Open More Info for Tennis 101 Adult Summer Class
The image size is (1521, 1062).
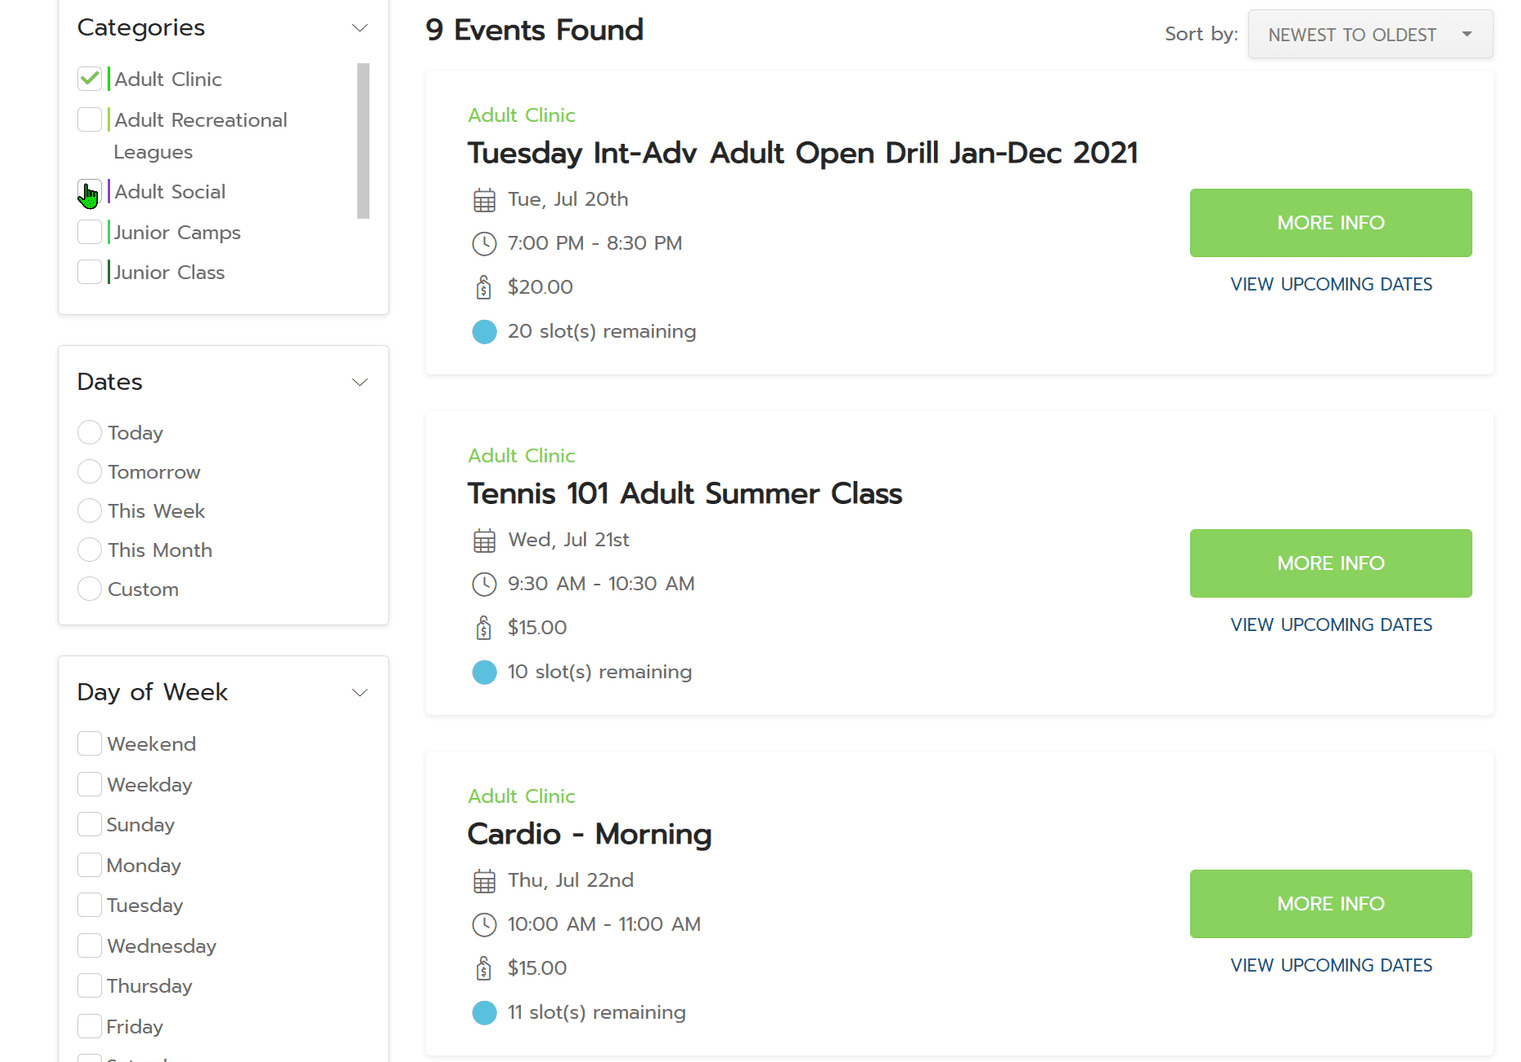(1330, 563)
